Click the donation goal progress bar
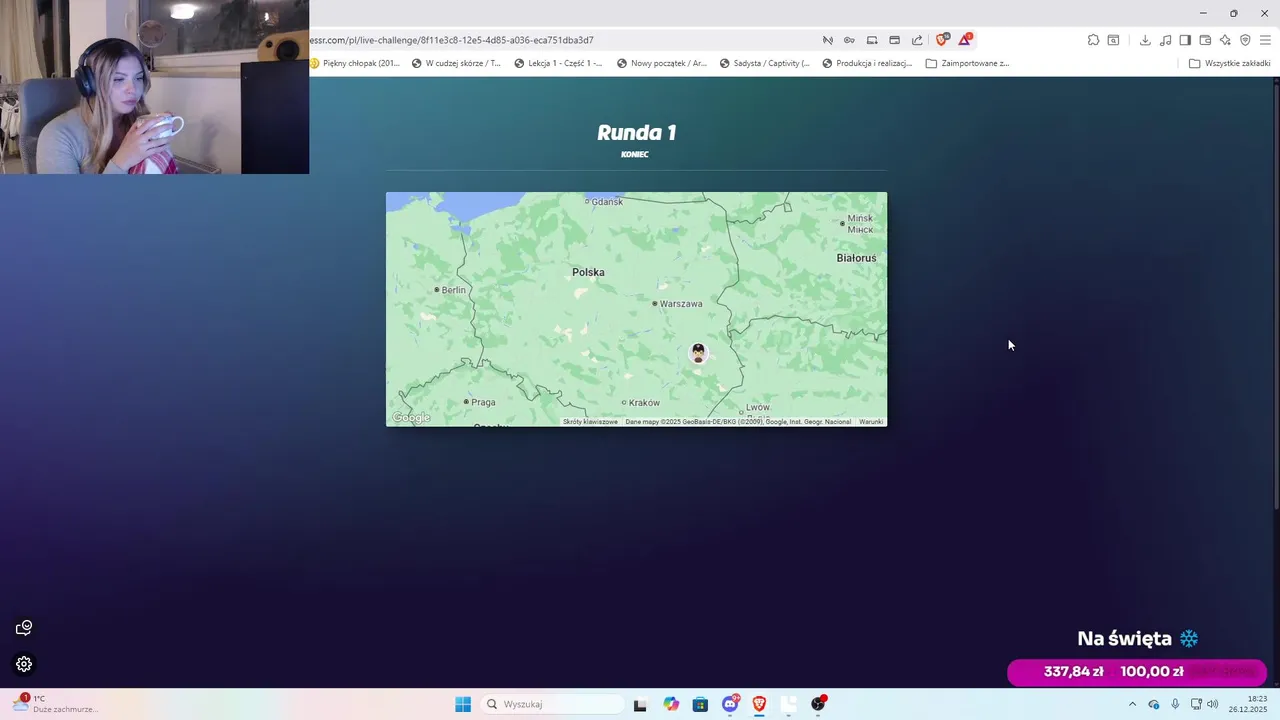 click(1137, 672)
